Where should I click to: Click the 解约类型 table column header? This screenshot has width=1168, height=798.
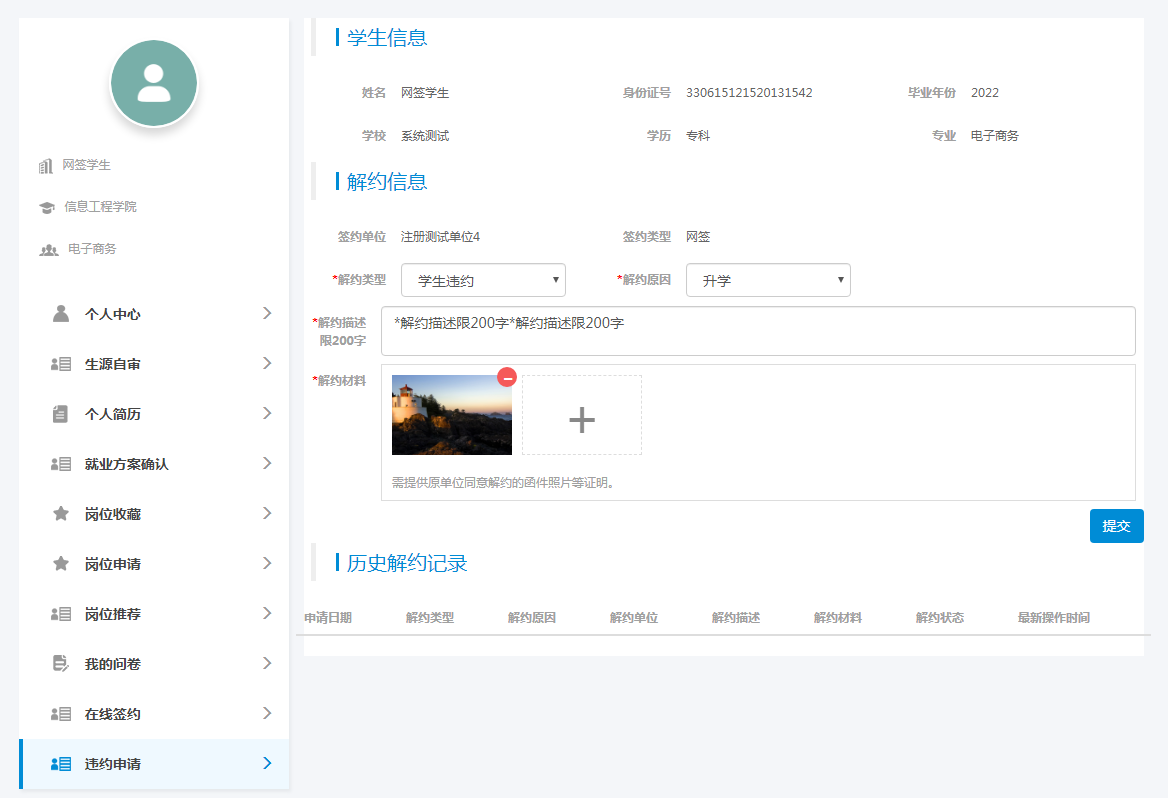[x=430, y=618]
